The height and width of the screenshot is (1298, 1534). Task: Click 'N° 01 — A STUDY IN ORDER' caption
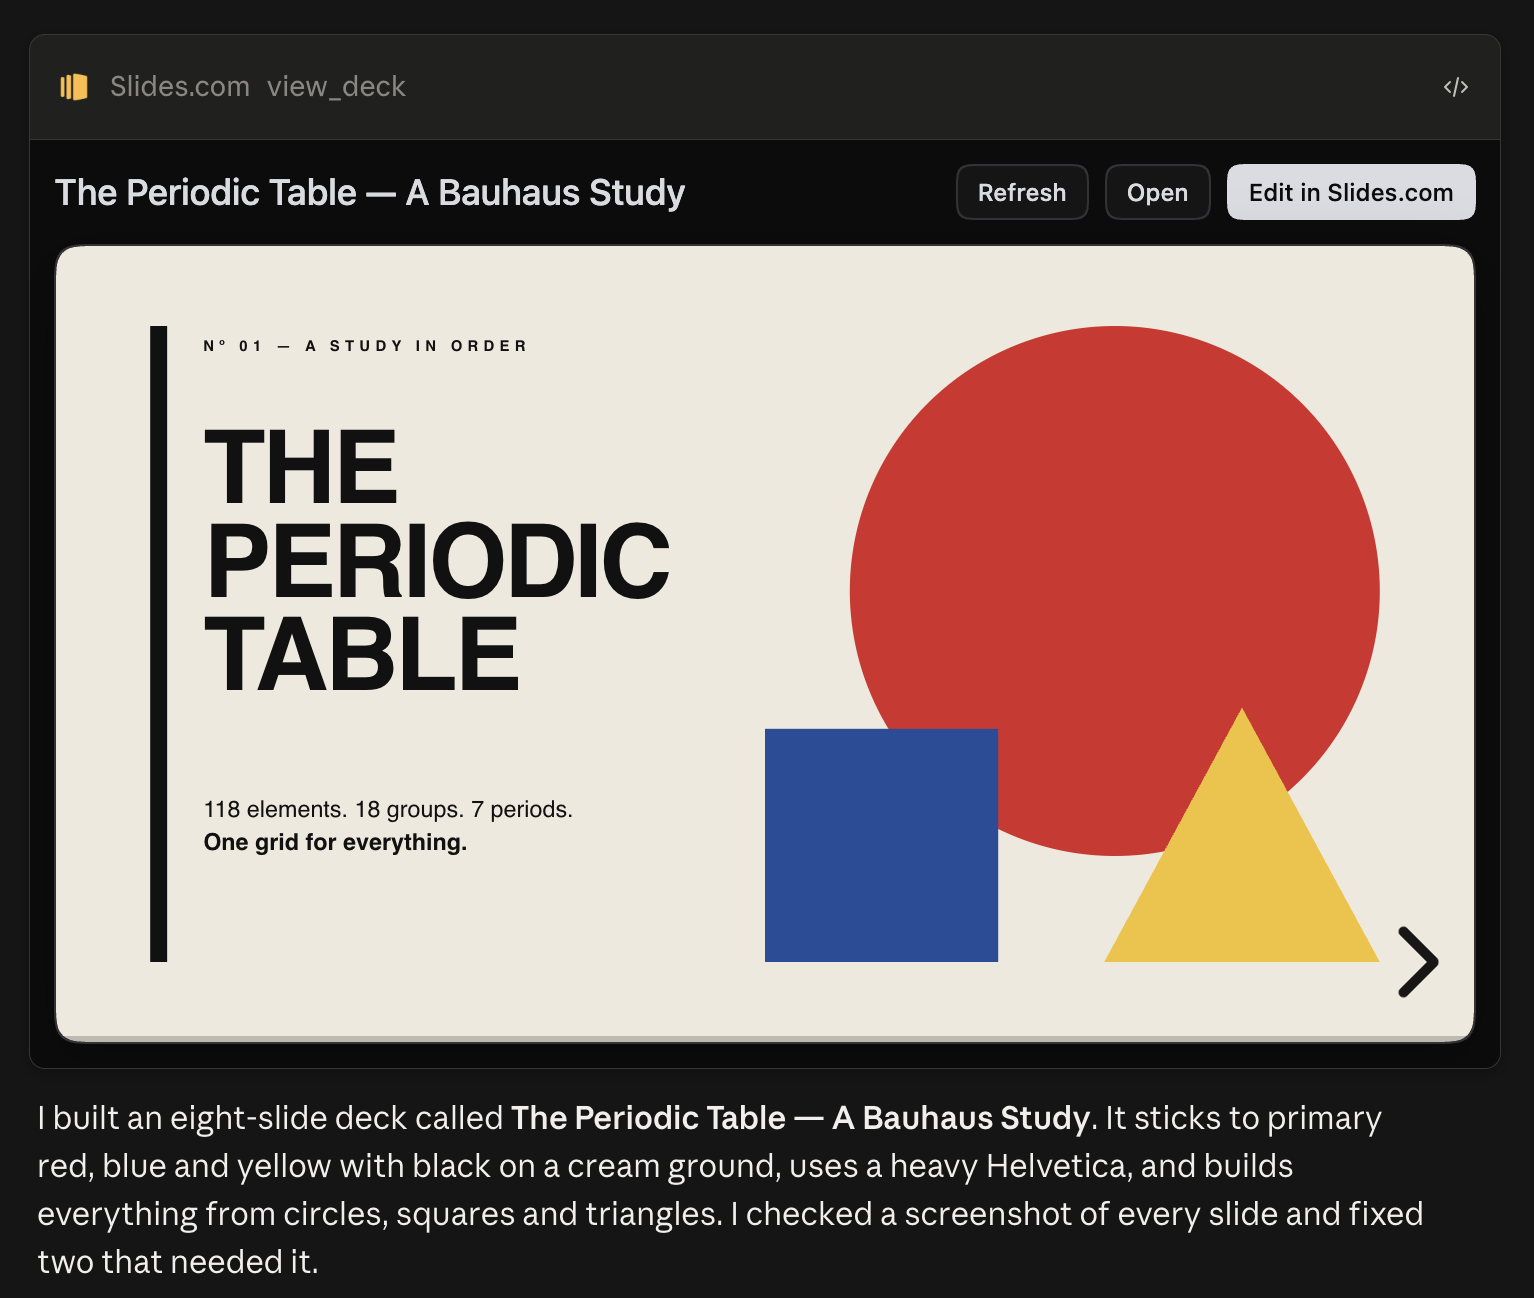click(x=365, y=346)
